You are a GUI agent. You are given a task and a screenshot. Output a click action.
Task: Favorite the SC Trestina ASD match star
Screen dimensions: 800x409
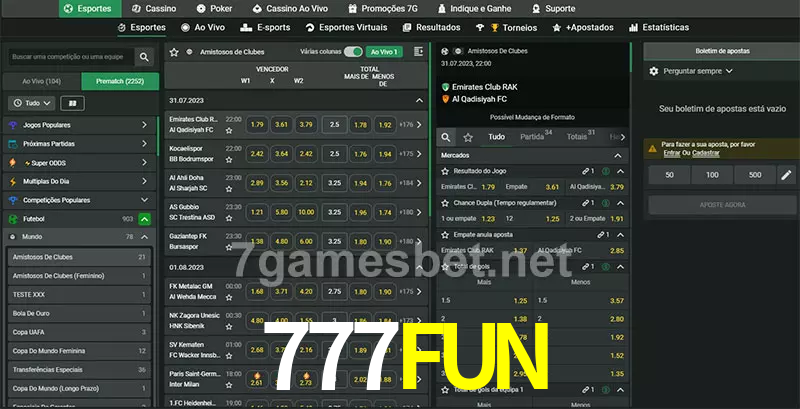tap(229, 218)
